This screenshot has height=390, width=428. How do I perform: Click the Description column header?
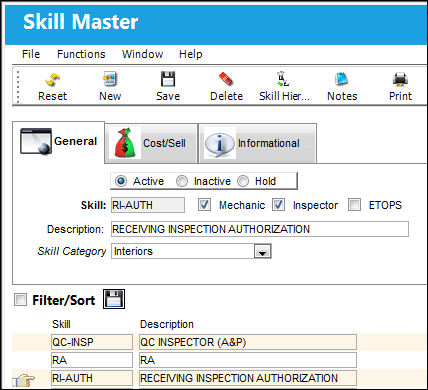click(x=167, y=324)
